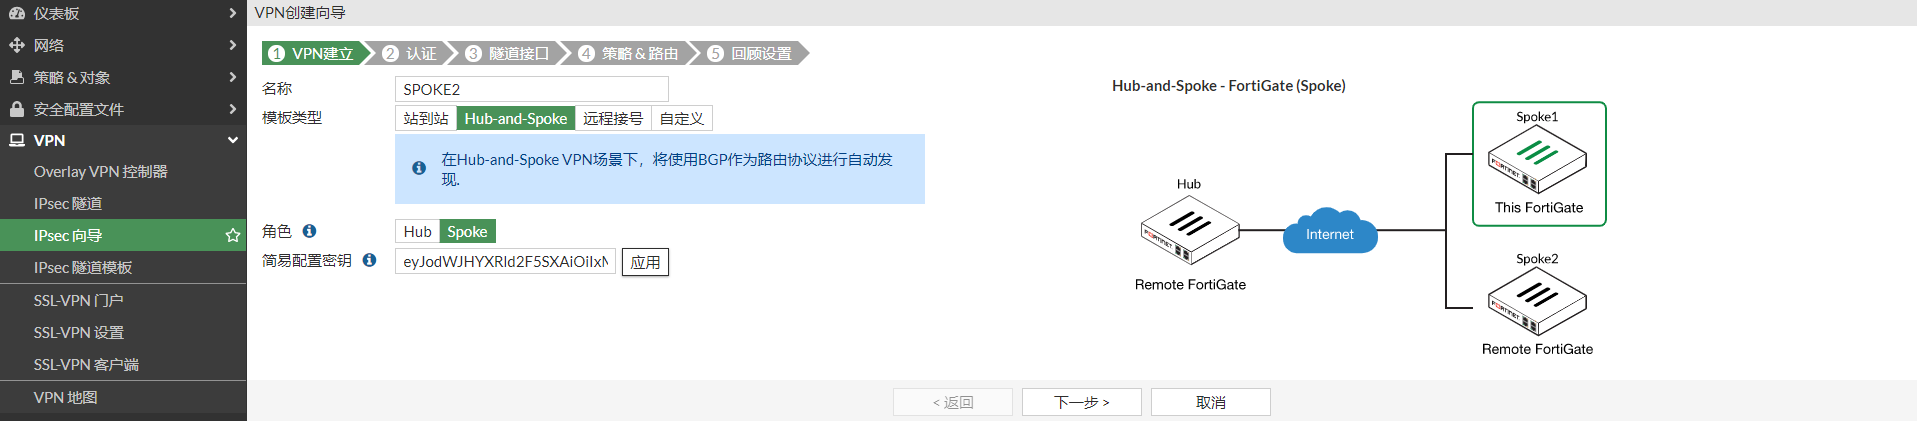Click the 名称 input field

point(531,89)
